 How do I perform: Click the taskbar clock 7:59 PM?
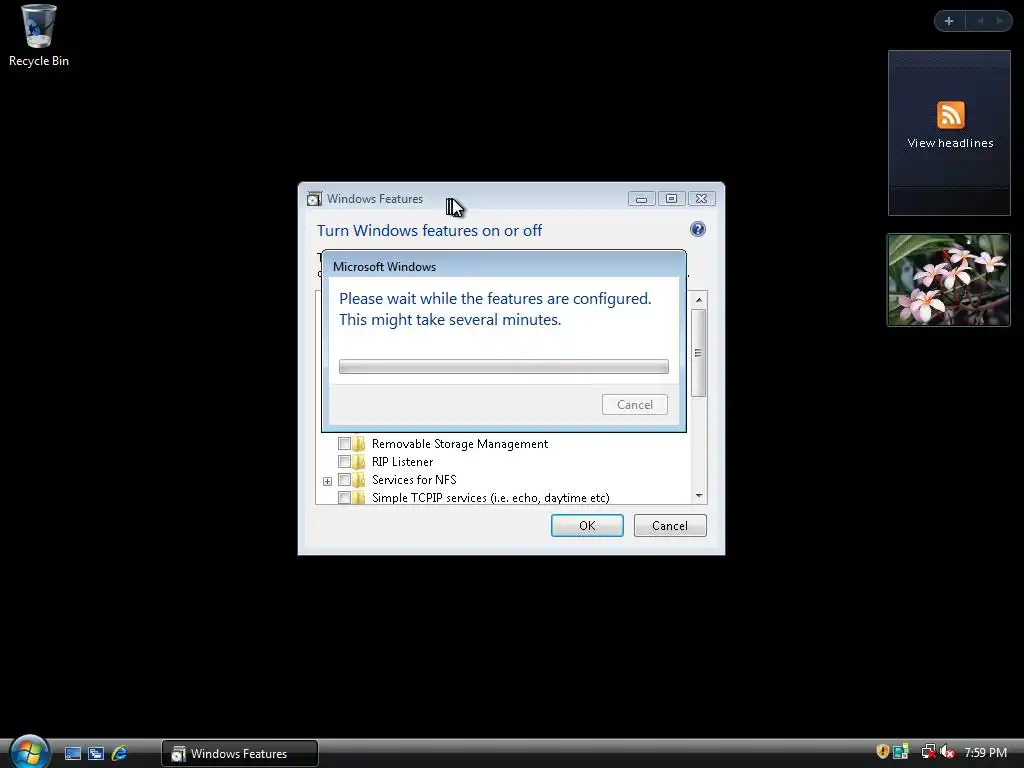tap(985, 752)
